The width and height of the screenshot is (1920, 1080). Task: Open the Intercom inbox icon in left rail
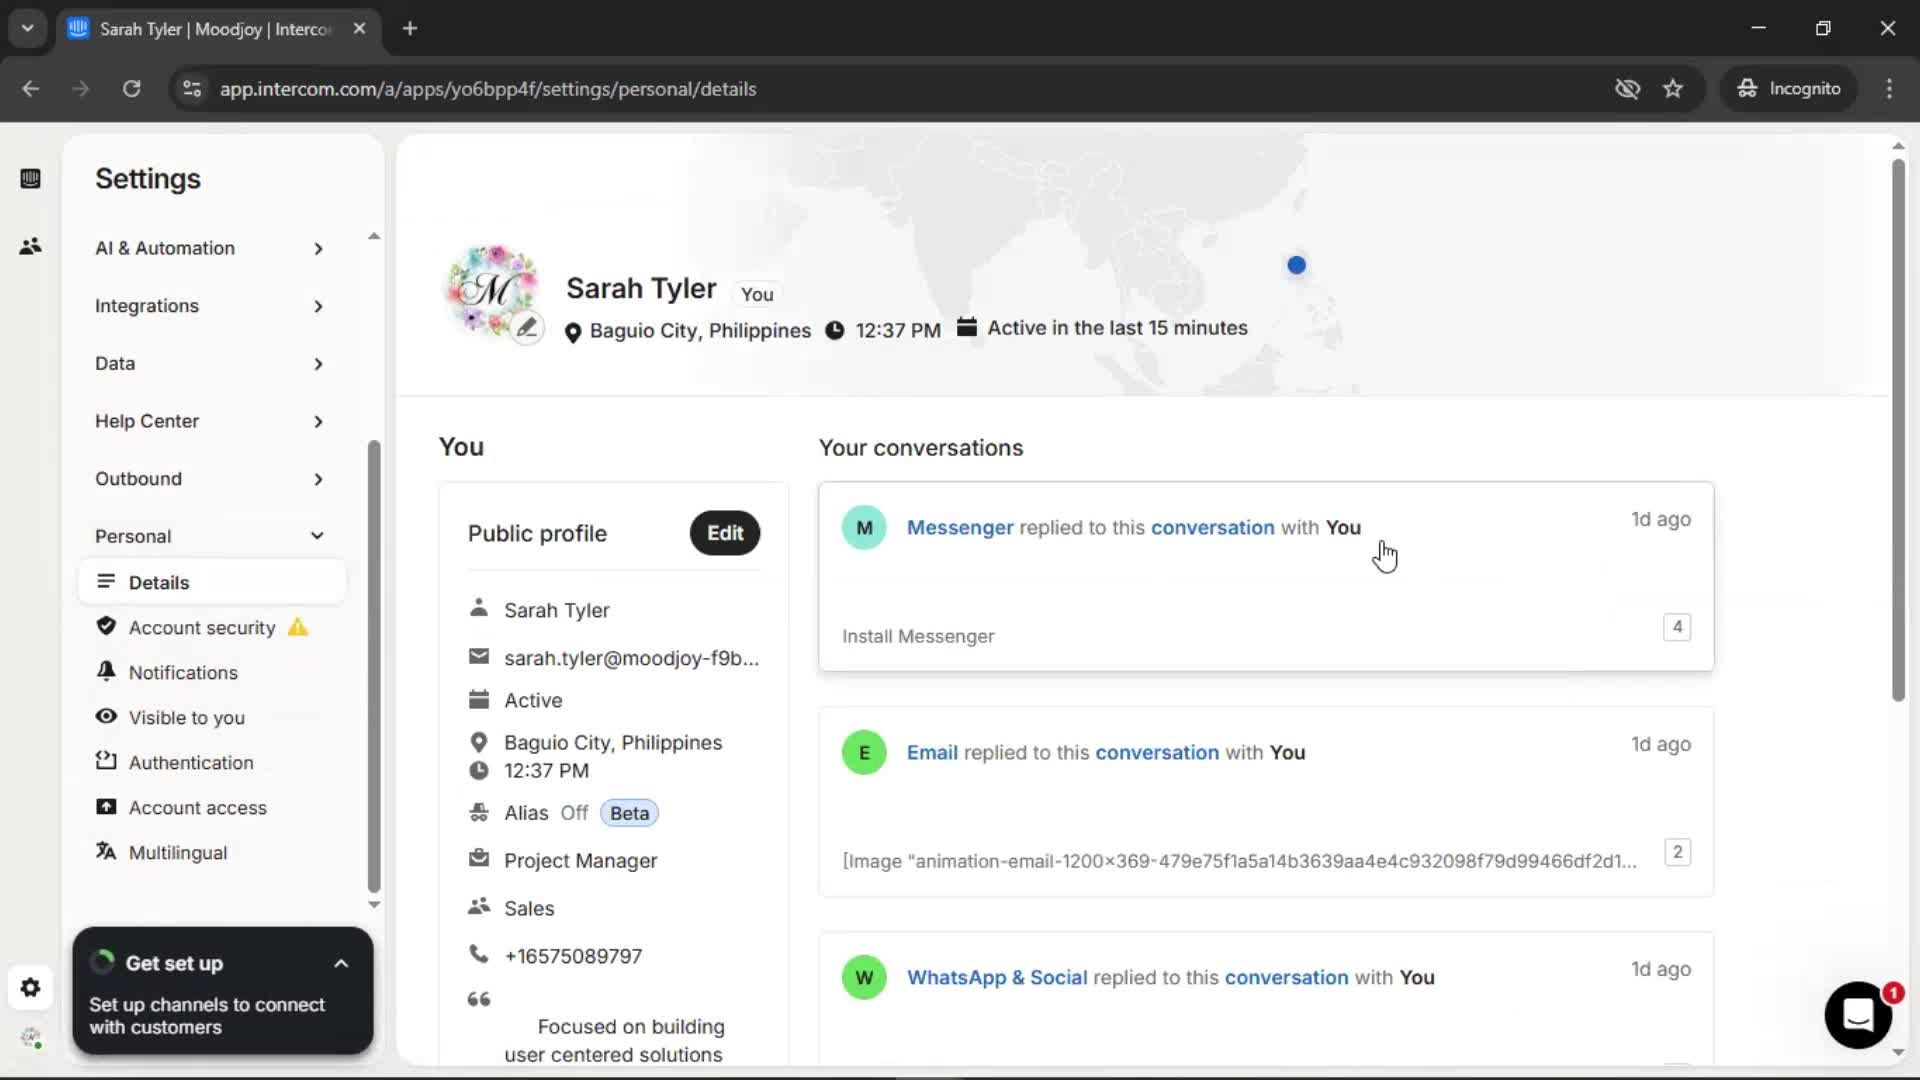[x=30, y=179]
